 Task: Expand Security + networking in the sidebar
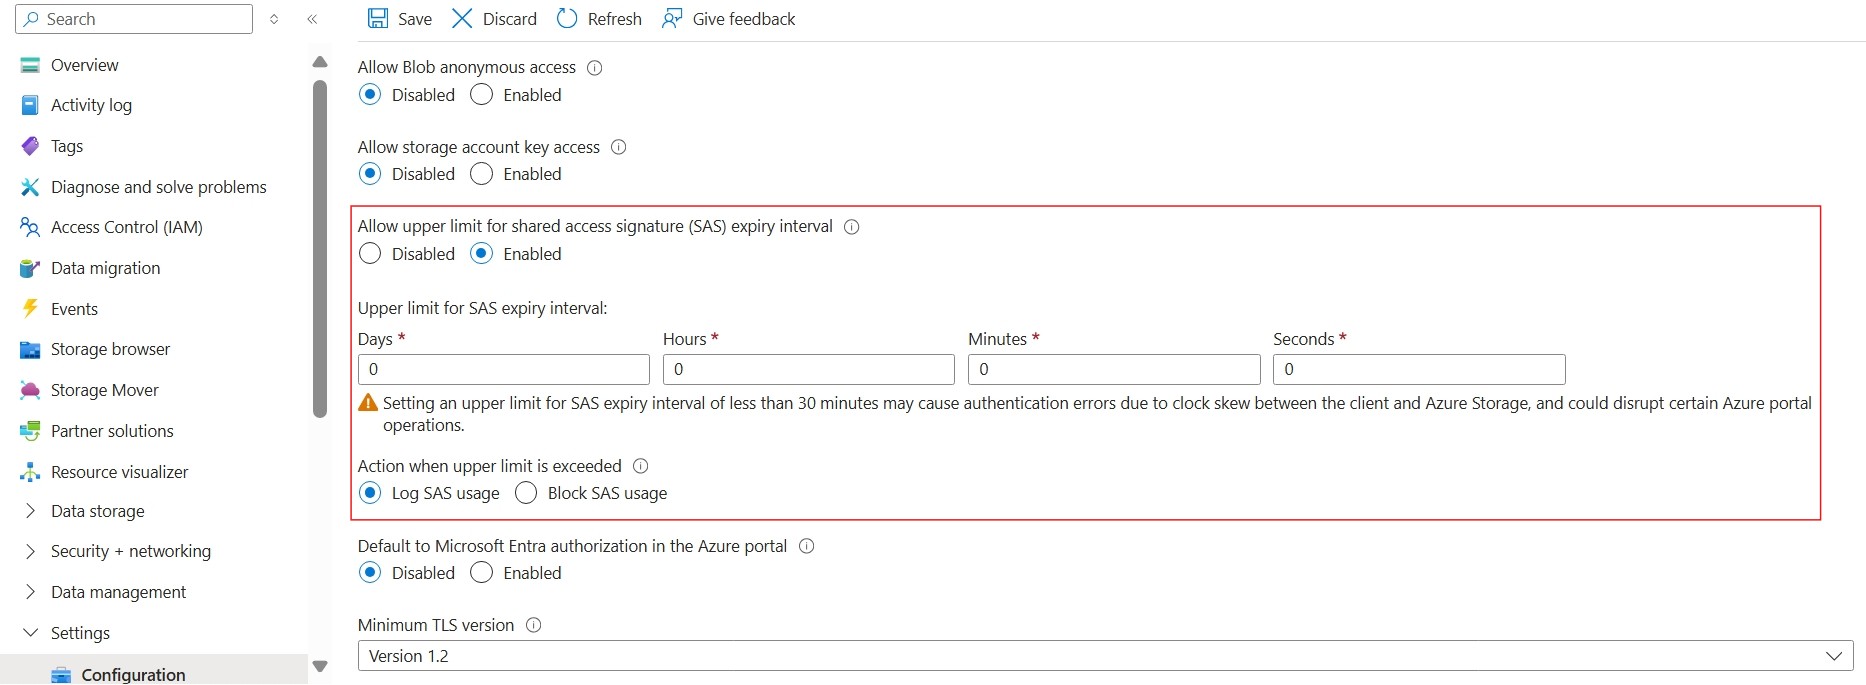tap(130, 551)
